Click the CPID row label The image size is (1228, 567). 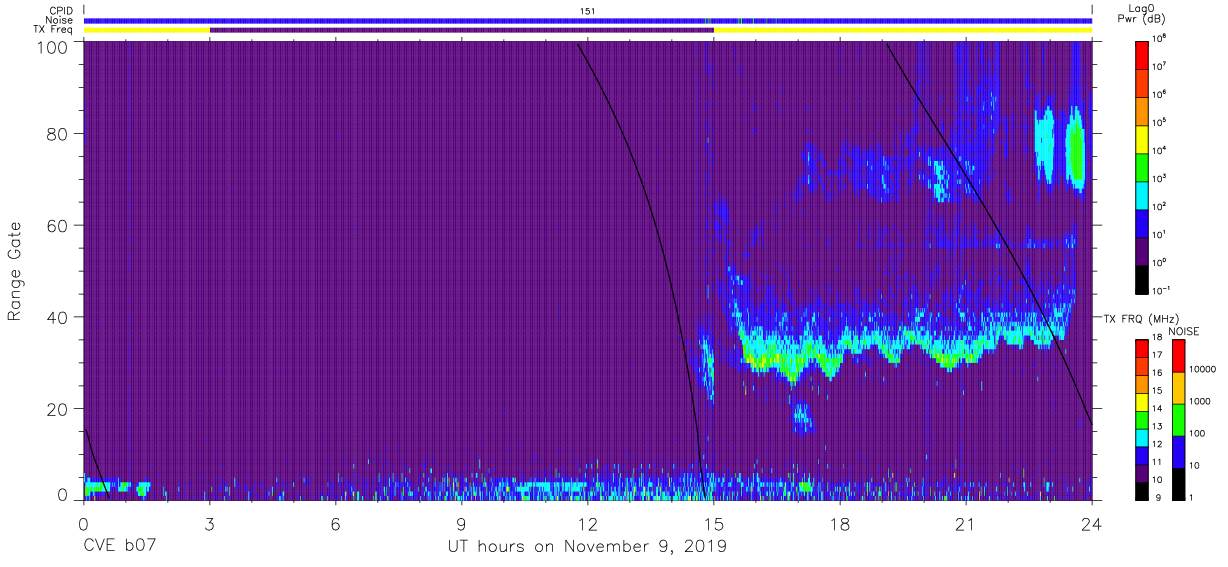(x=62, y=11)
